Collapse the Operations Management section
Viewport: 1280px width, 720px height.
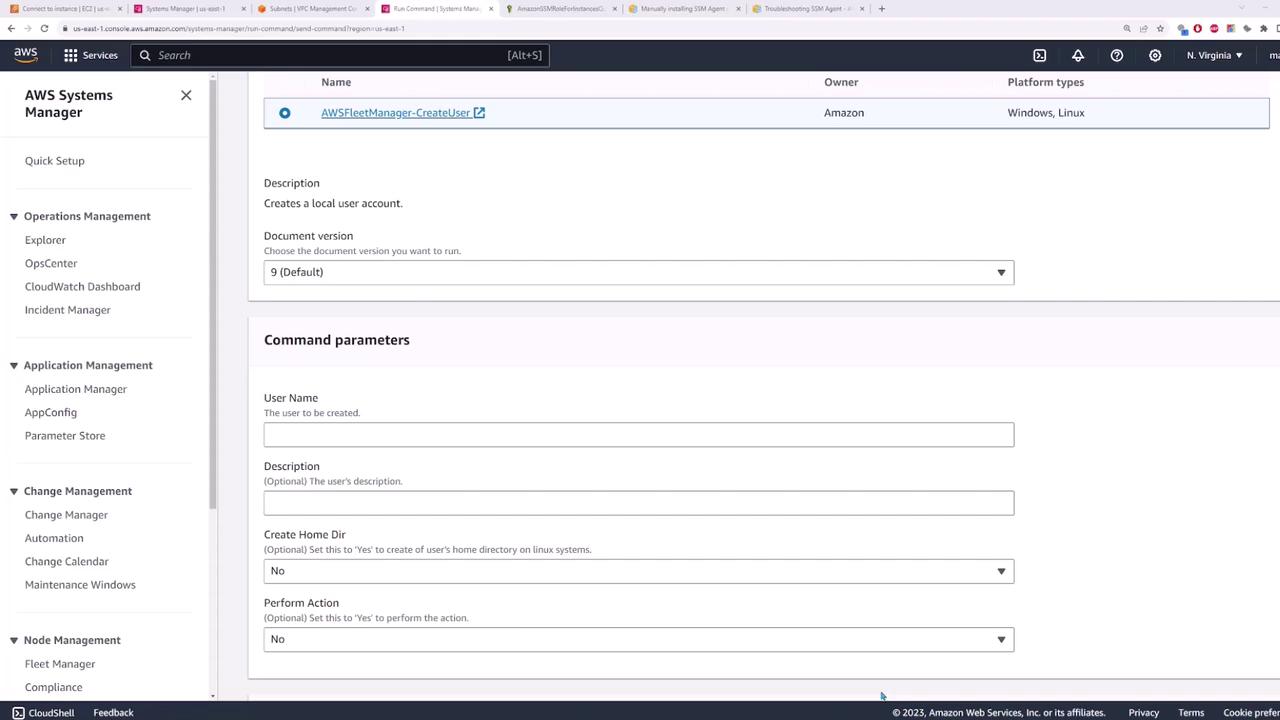coord(14,216)
